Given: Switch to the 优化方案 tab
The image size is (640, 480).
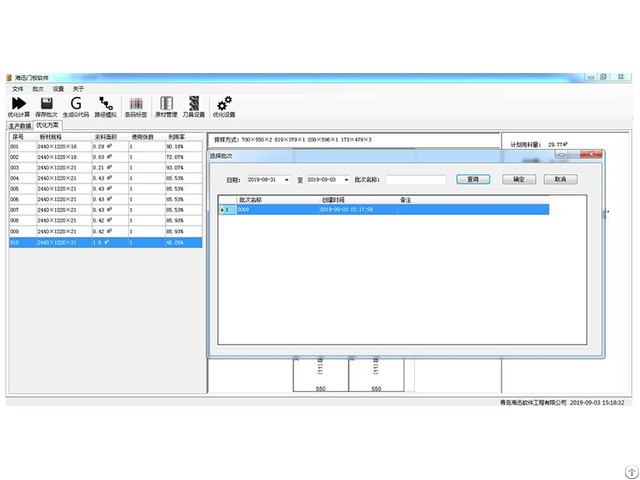Looking at the screenshot, I should (x=47, y=125).
